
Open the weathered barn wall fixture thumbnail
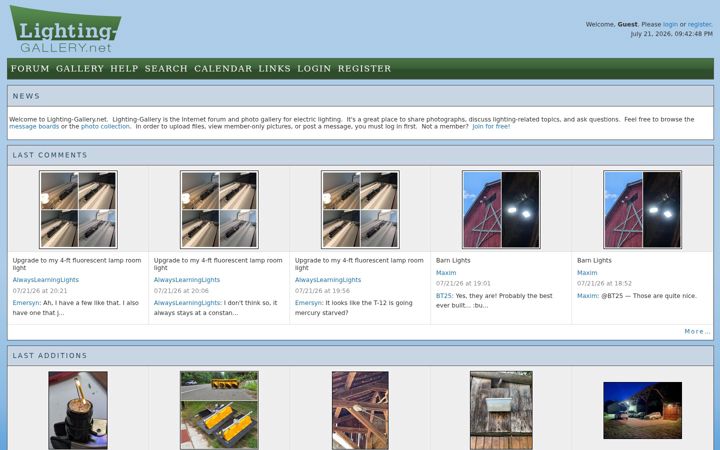pyautogui.click(x=501, y=410)
